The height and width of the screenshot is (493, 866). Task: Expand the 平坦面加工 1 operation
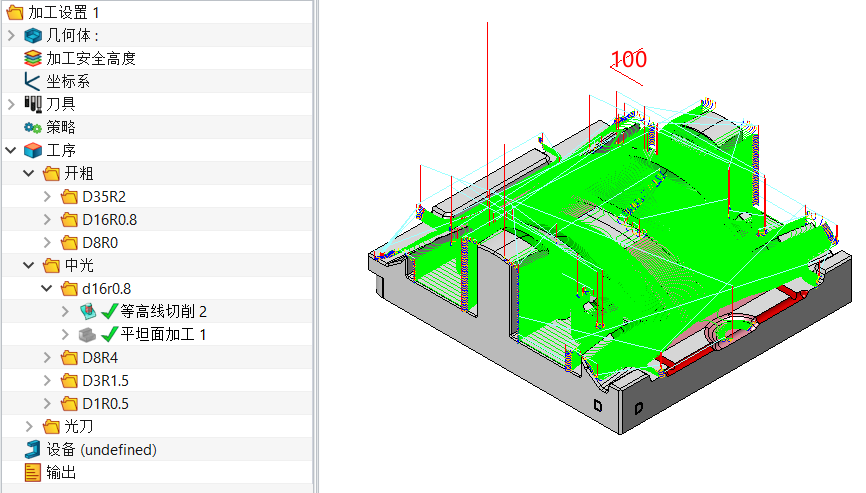66,335
